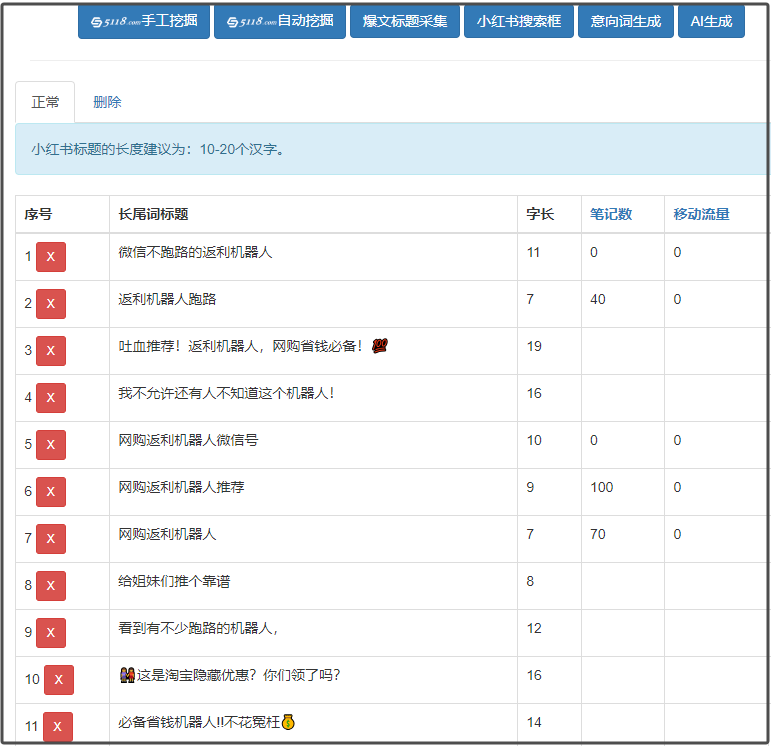Click the people emoji in row 10
The image size is (771, 746).
coord(127,675)
